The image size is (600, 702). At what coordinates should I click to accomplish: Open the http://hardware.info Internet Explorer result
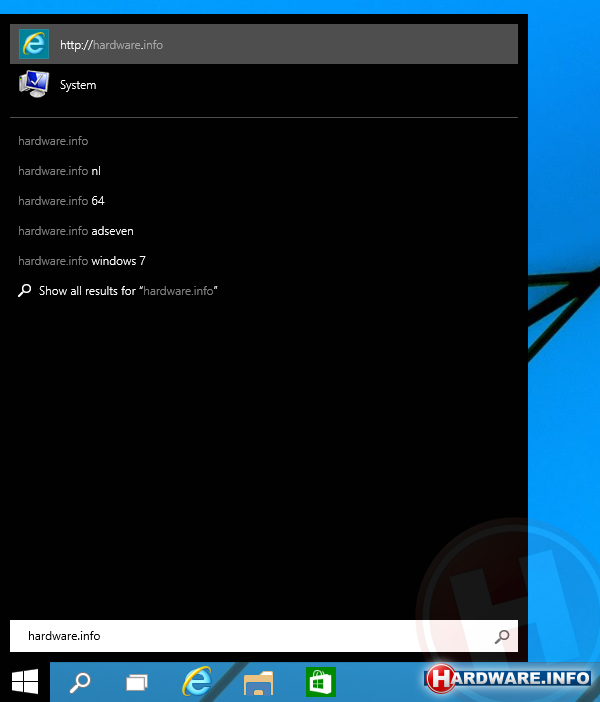click(264, 44)
